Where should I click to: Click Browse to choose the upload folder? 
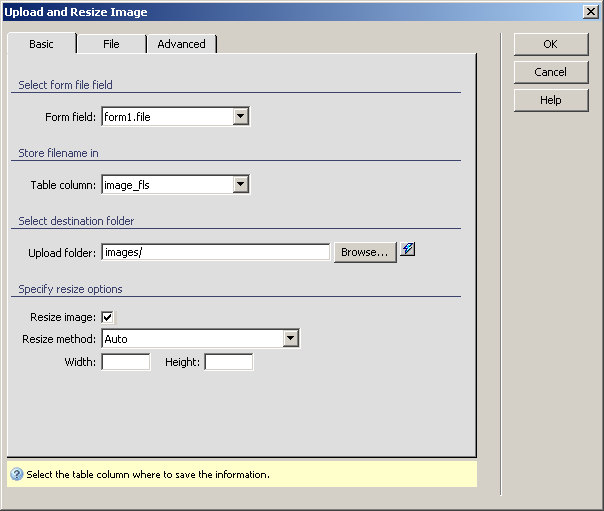coord(364,252)
